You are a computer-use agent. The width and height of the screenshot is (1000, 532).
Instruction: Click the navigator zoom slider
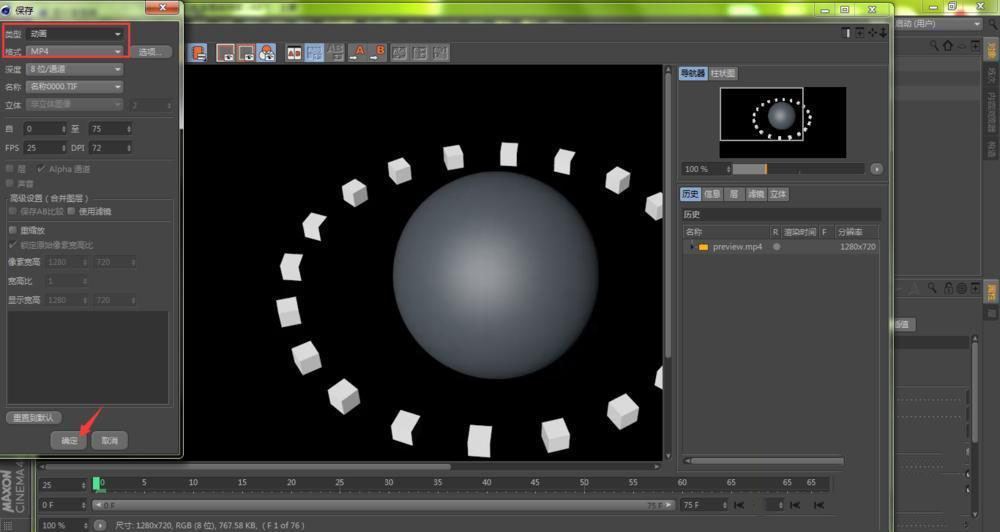798,169
